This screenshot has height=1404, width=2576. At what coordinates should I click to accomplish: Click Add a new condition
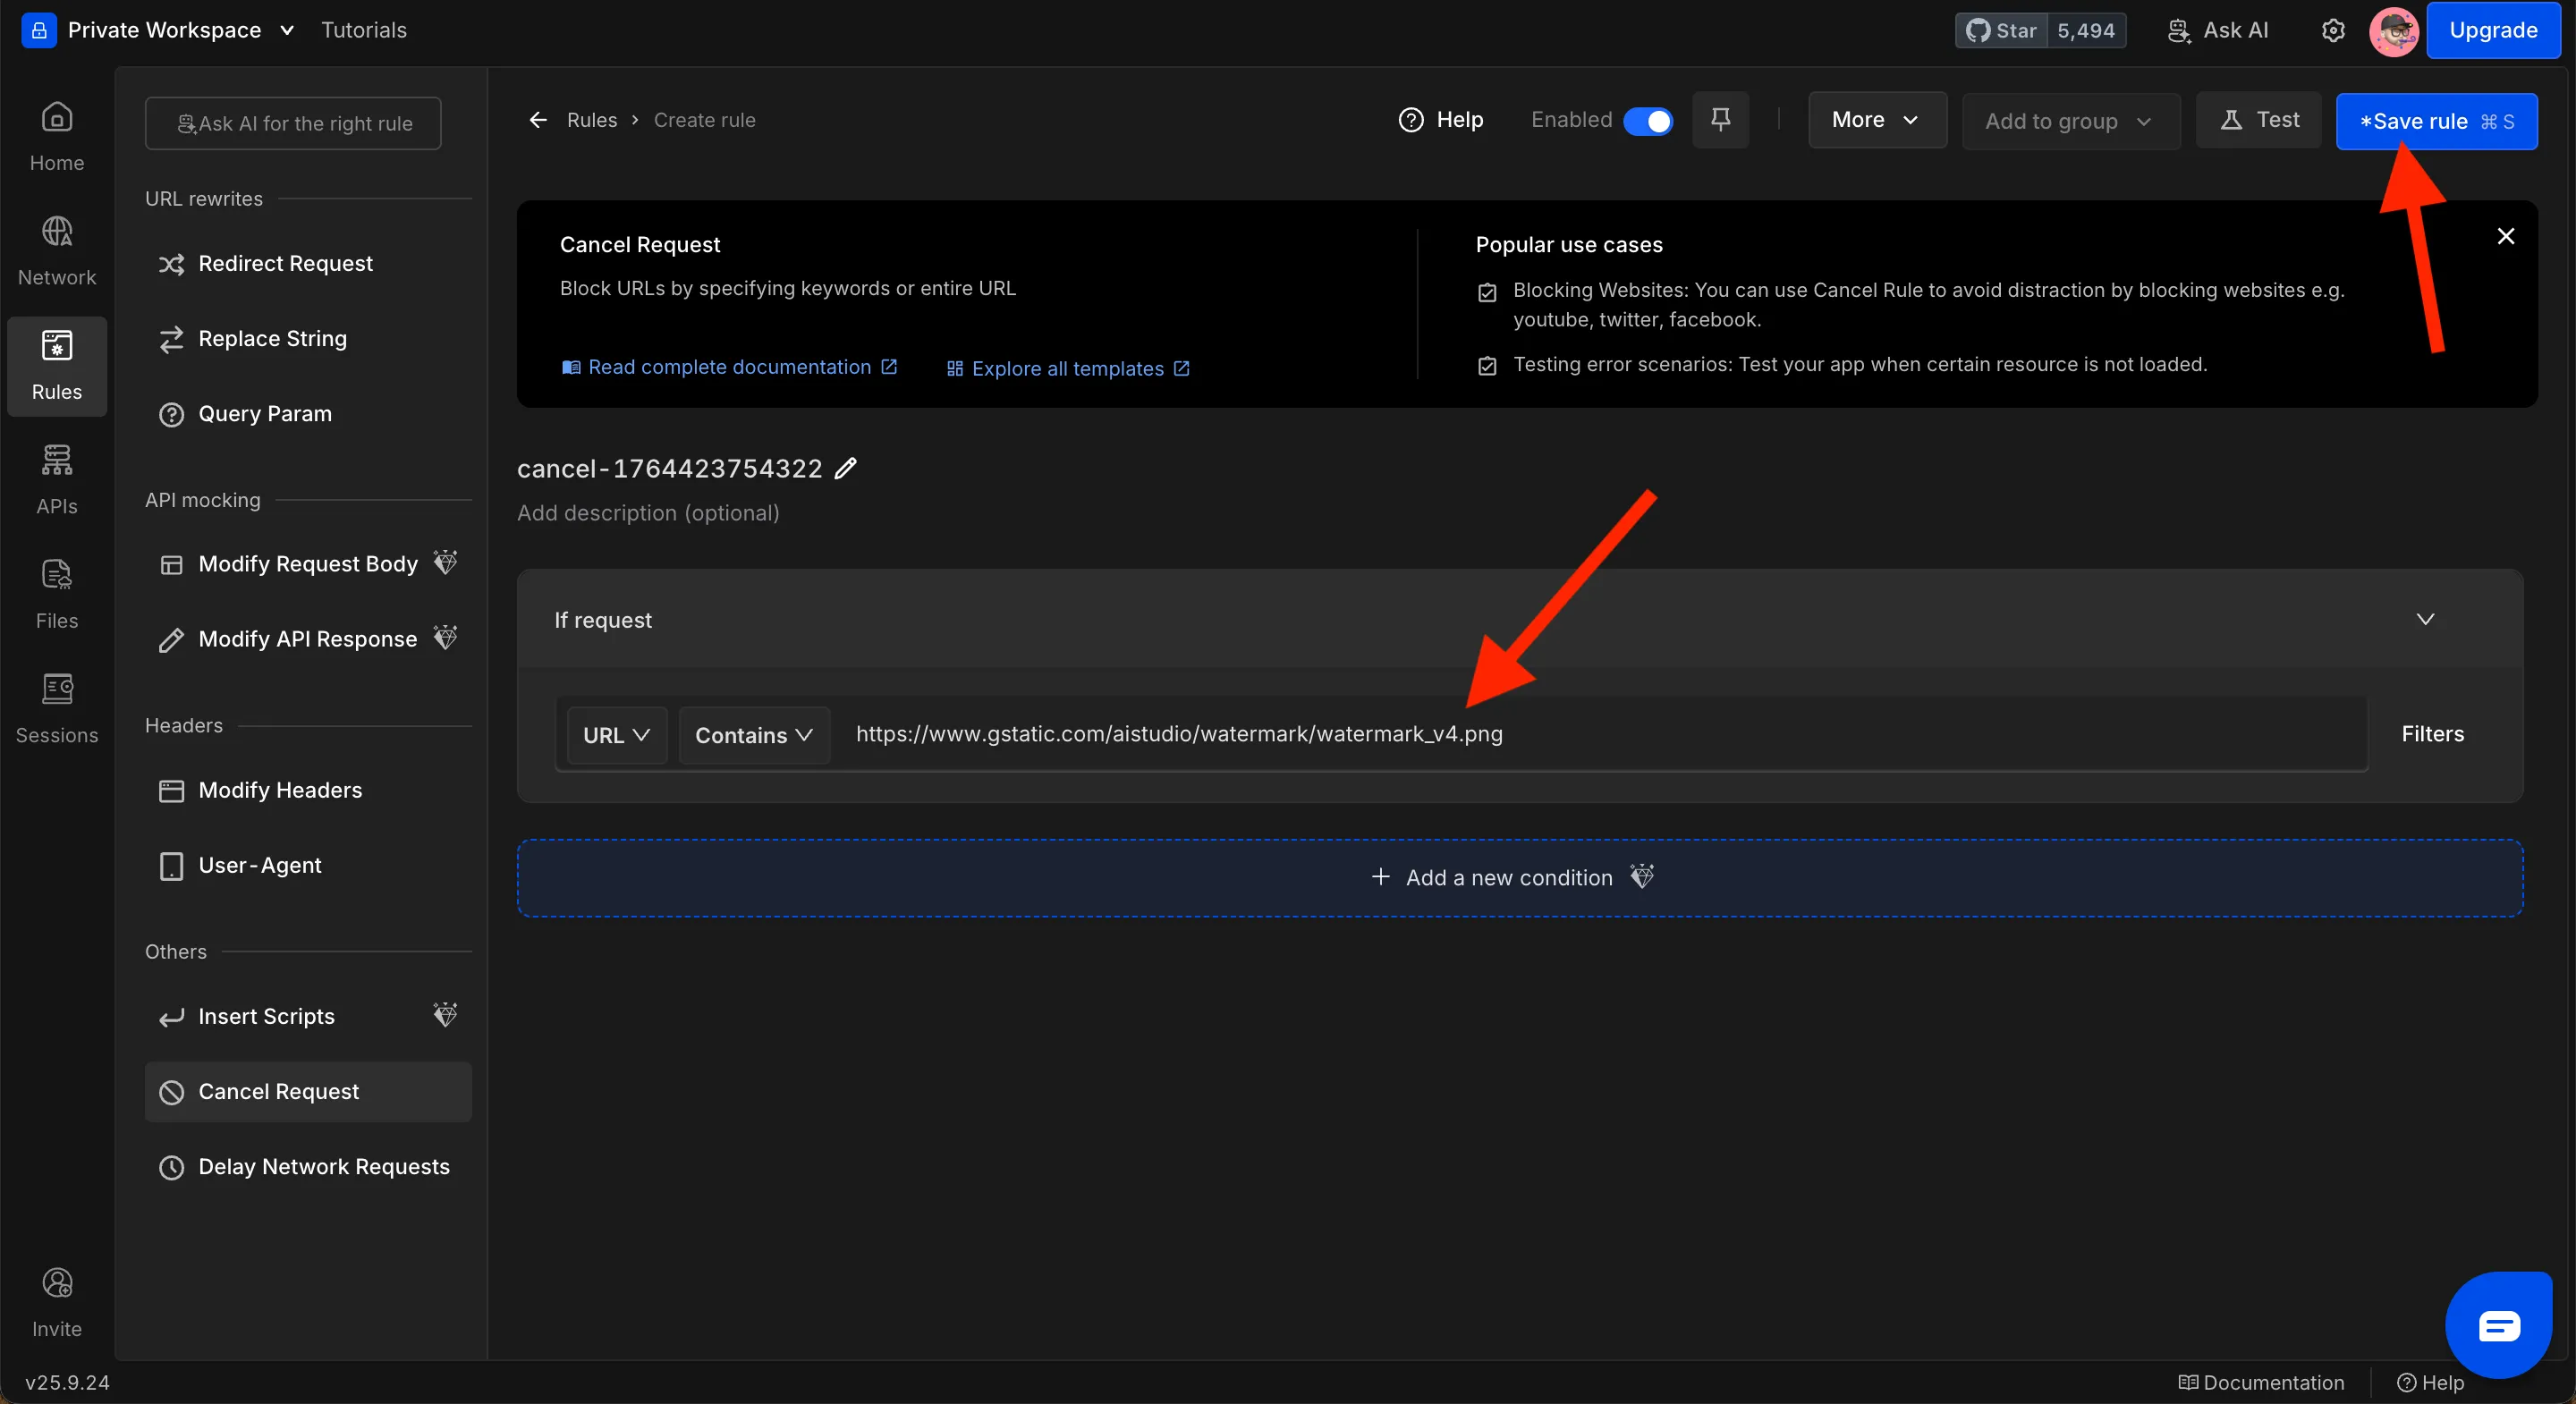point(1510,877)
